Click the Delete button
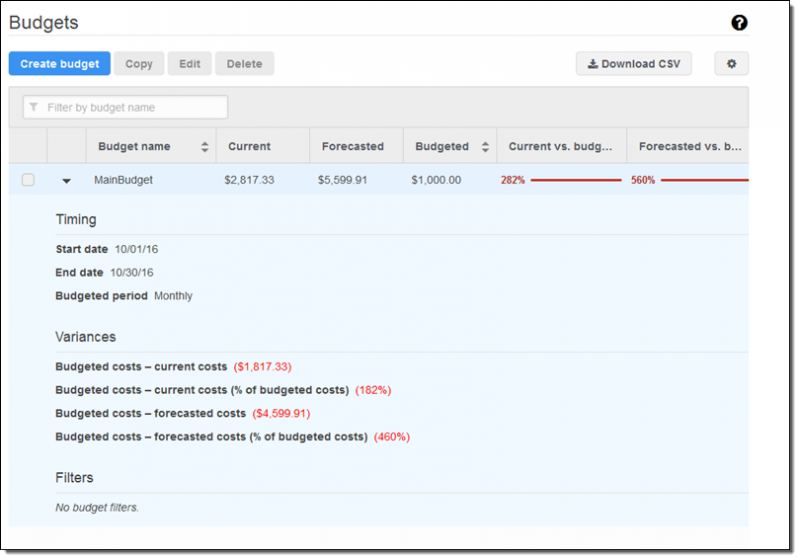The width and height of the screenshot is (800, 560). (x=244, y=64)
